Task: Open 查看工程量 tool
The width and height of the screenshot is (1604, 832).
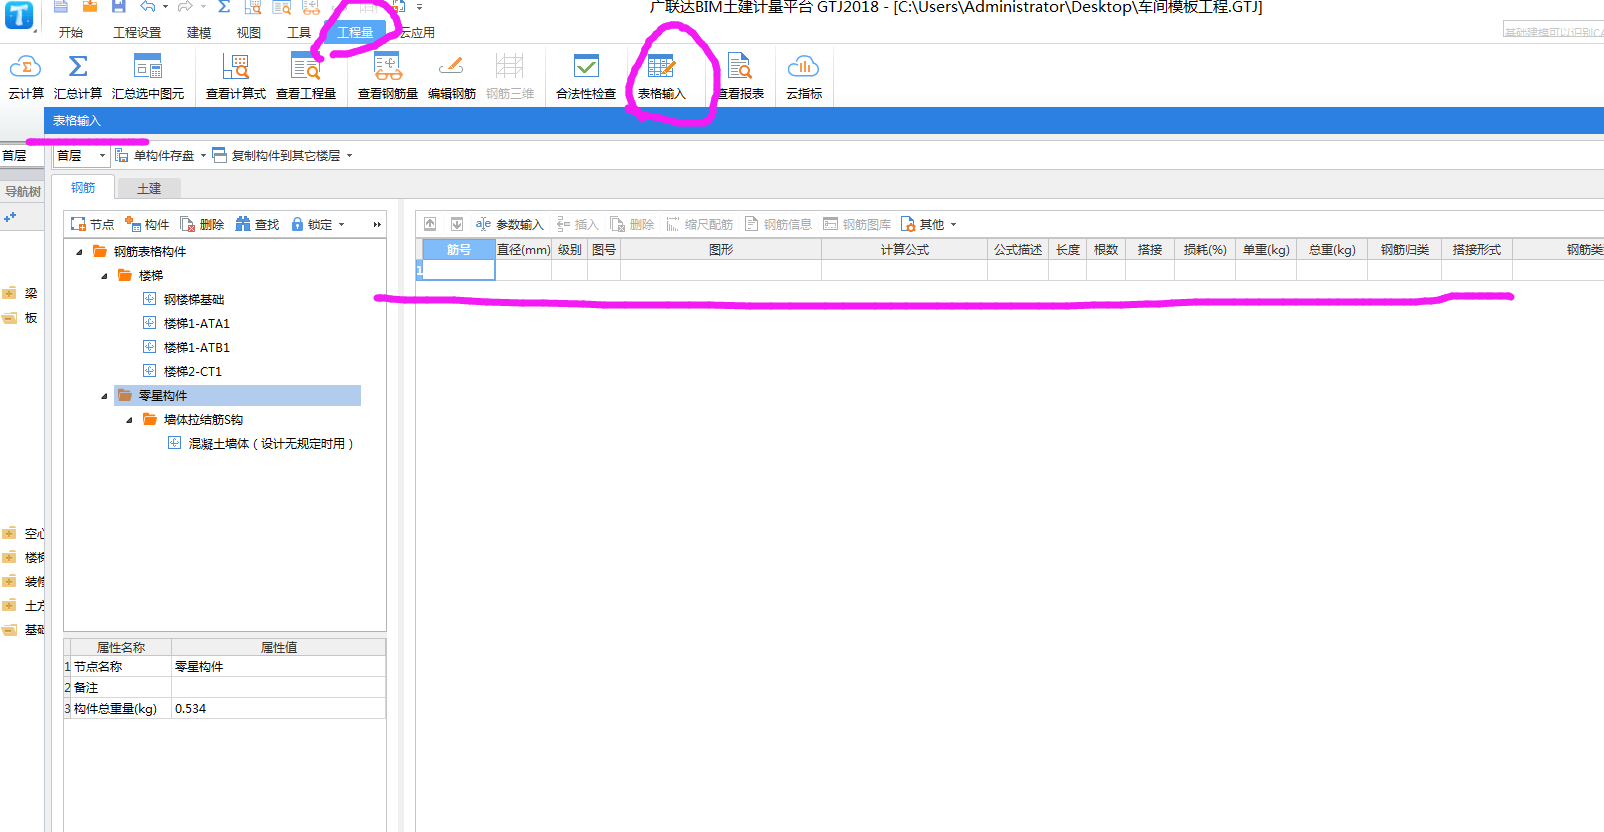Action: 306,77
